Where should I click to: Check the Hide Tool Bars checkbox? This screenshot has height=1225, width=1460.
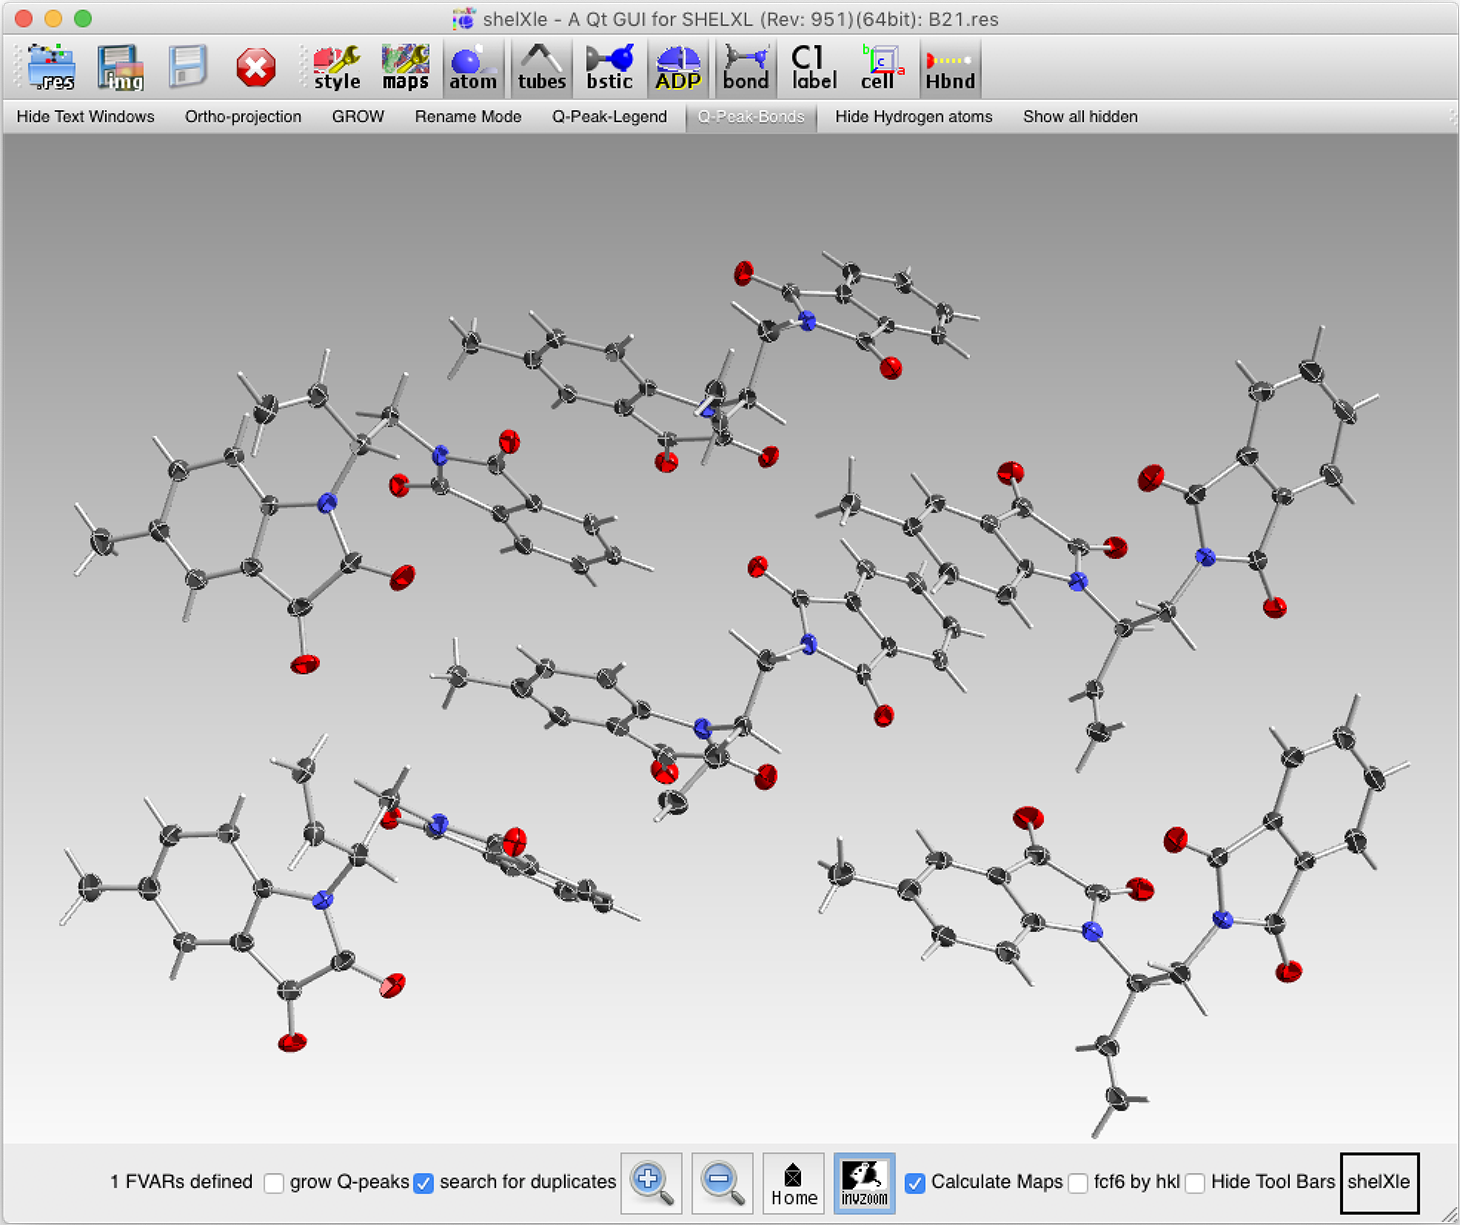(x=1195, y=1183)
